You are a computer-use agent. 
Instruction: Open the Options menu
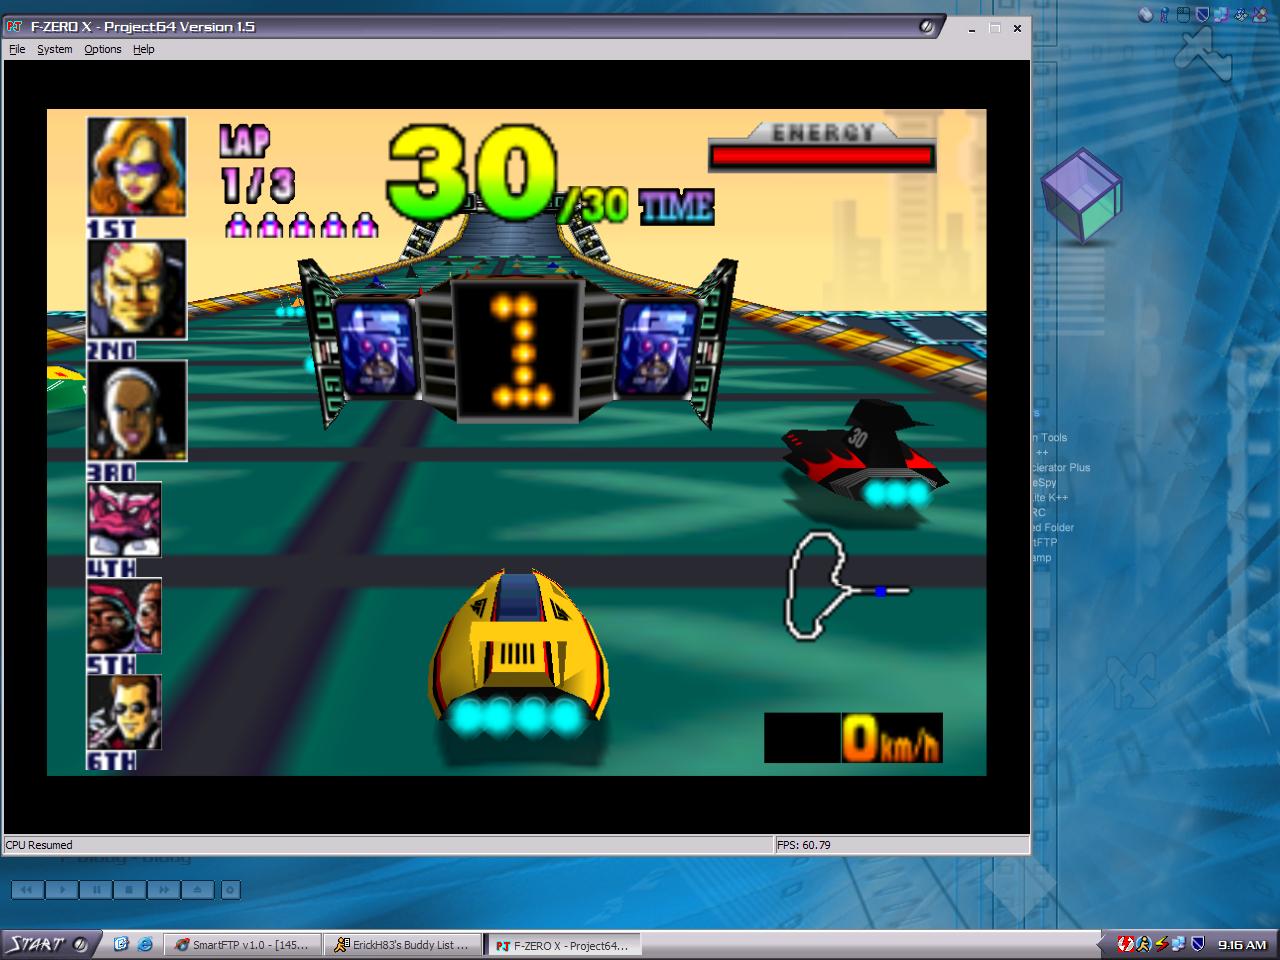[102, 49]
